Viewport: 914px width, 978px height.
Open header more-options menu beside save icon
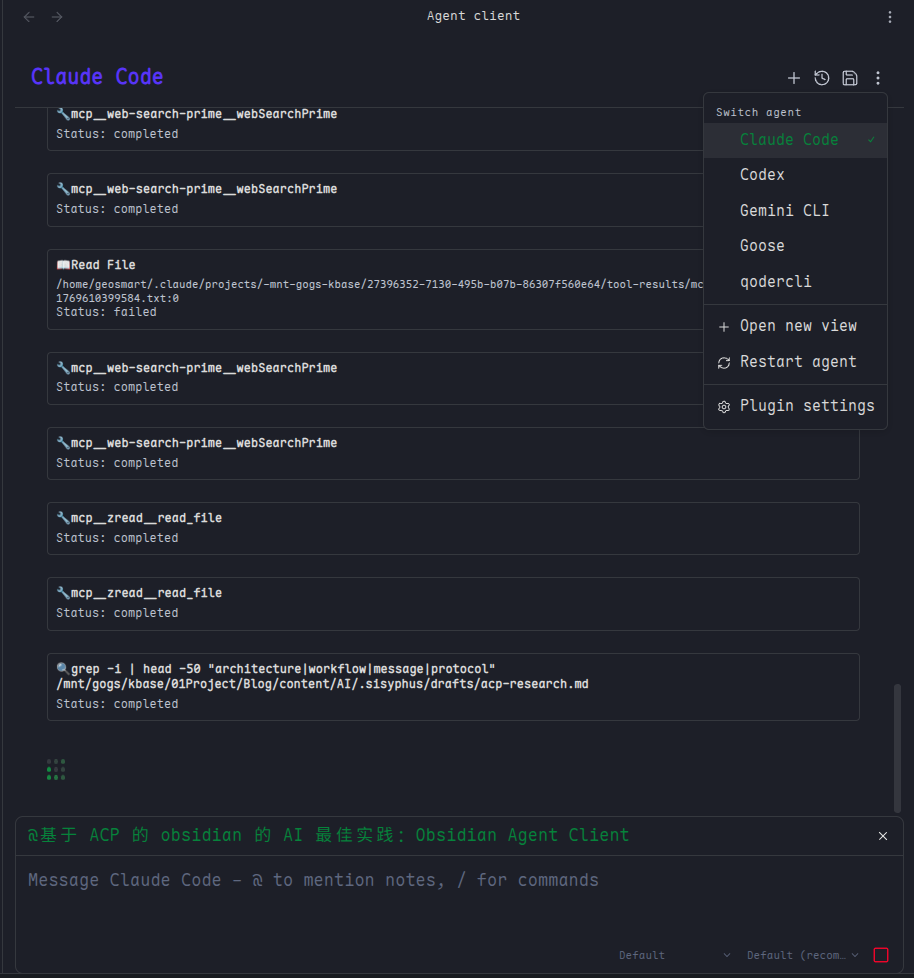coord(878,78)
